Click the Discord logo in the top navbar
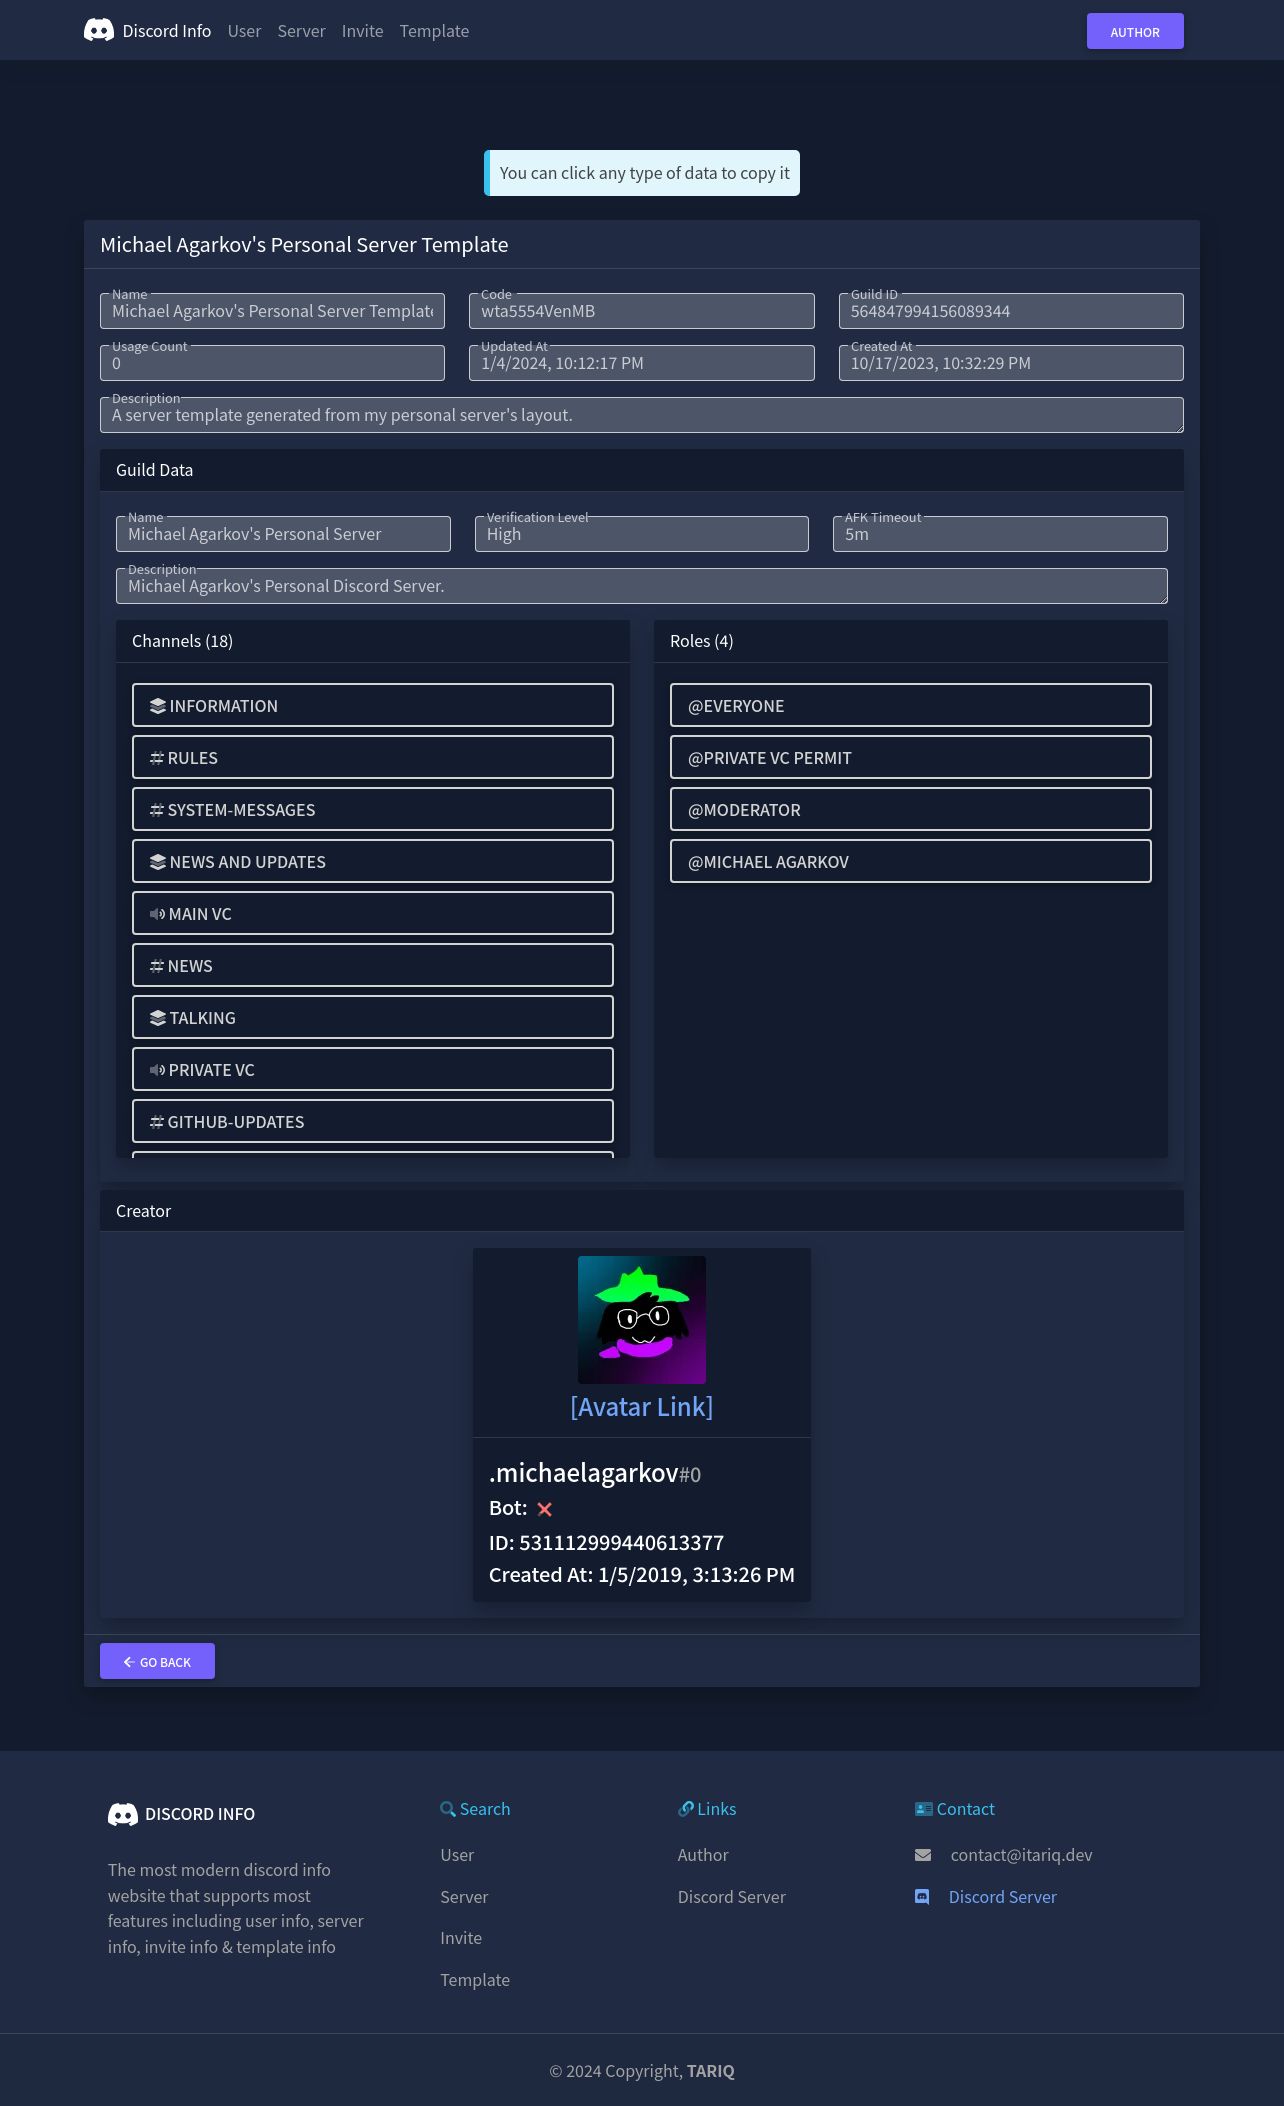This screenshot has width=1284, height=2106. (x=99, y=31)
